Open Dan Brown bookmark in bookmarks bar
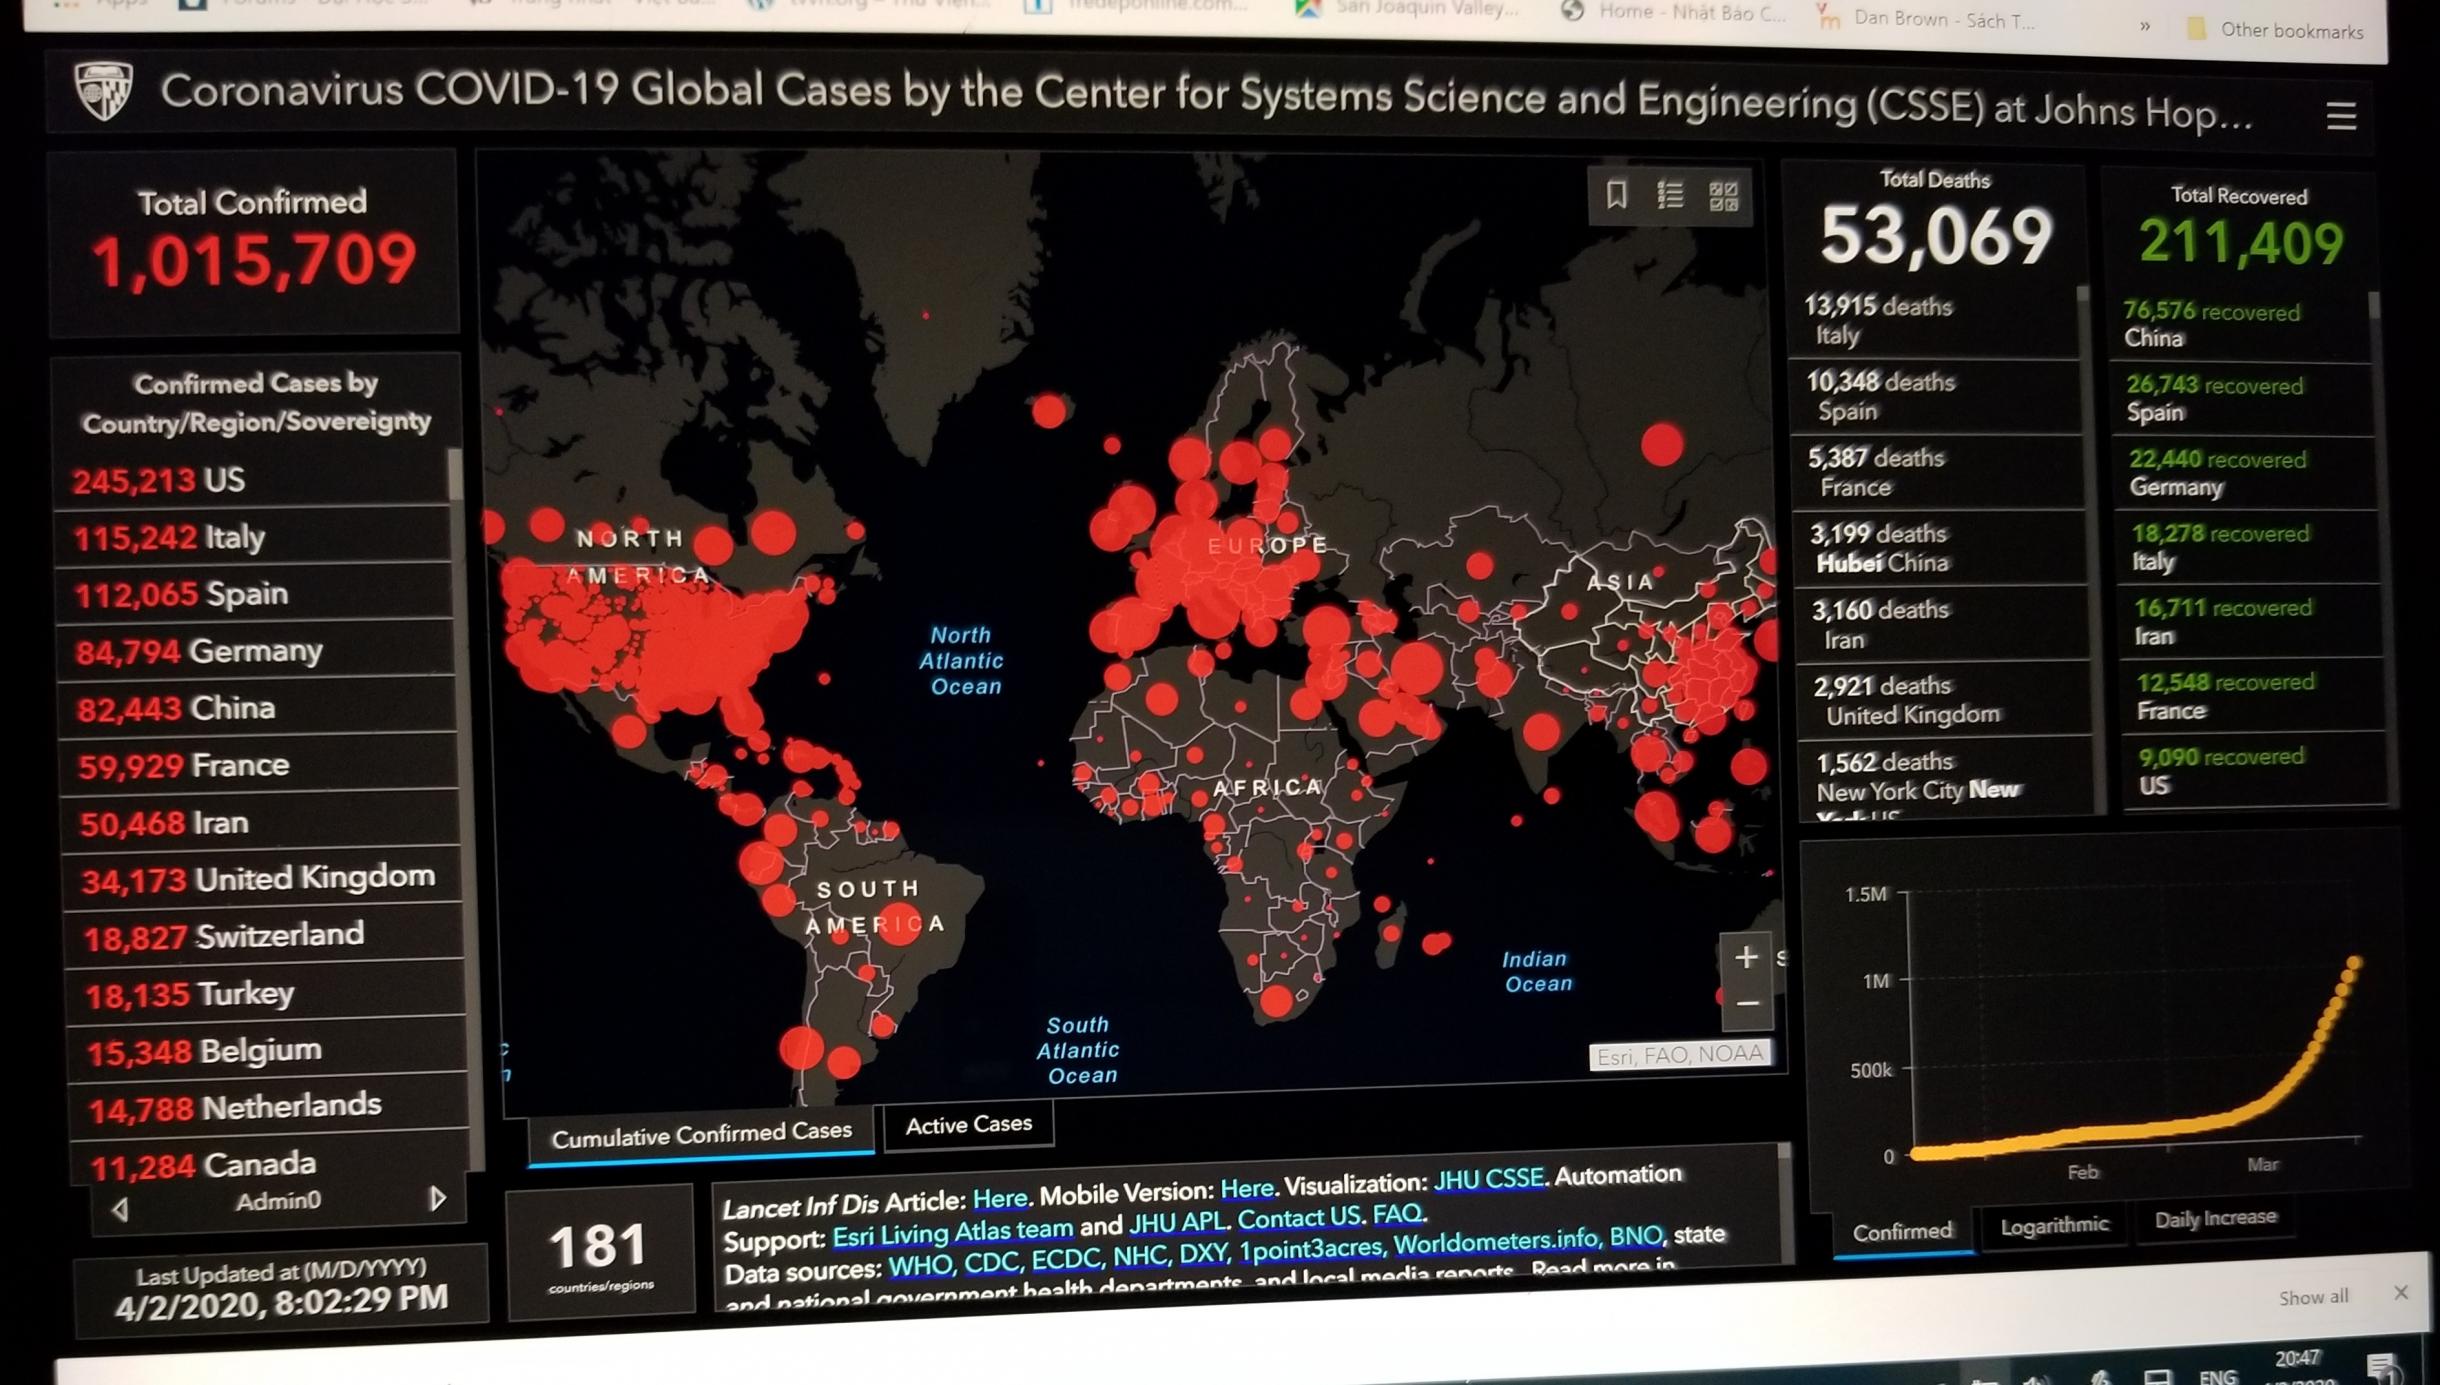The height and width of the screenshot is (1385, 2440). pyautogui.click(x=1925, y=19)
